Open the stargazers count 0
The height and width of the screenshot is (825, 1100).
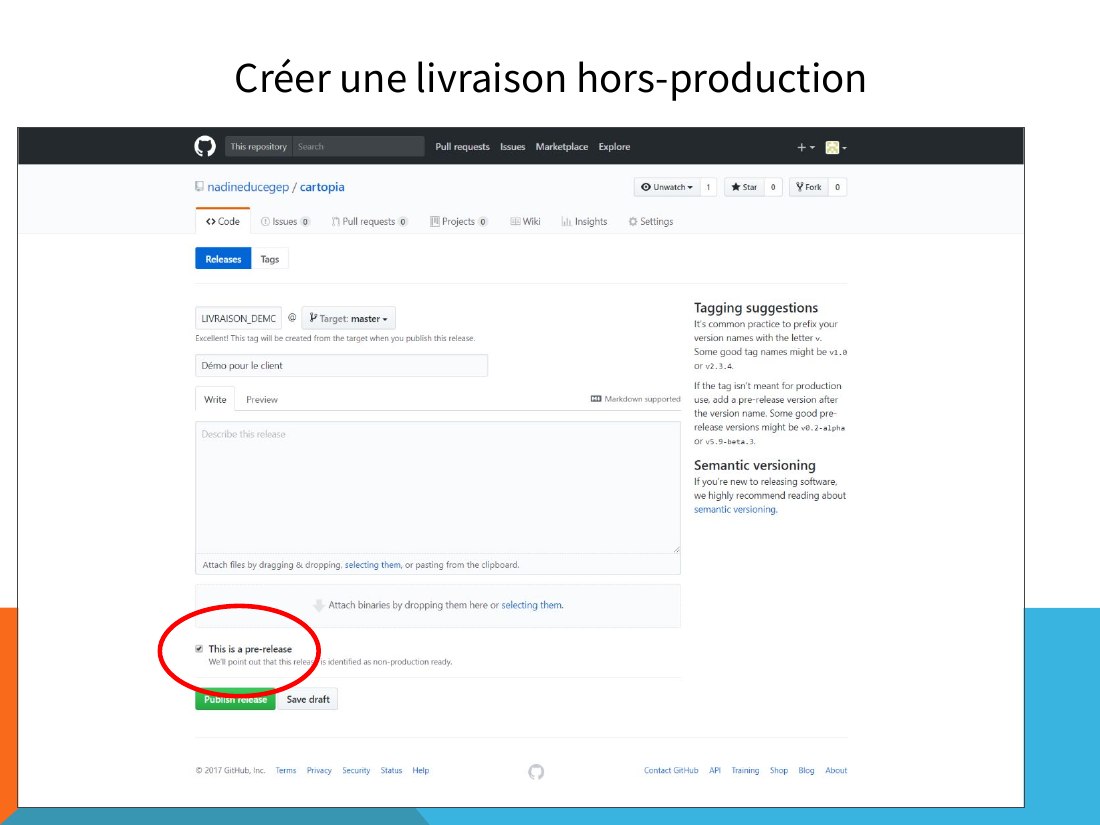[x=772, y=187]
